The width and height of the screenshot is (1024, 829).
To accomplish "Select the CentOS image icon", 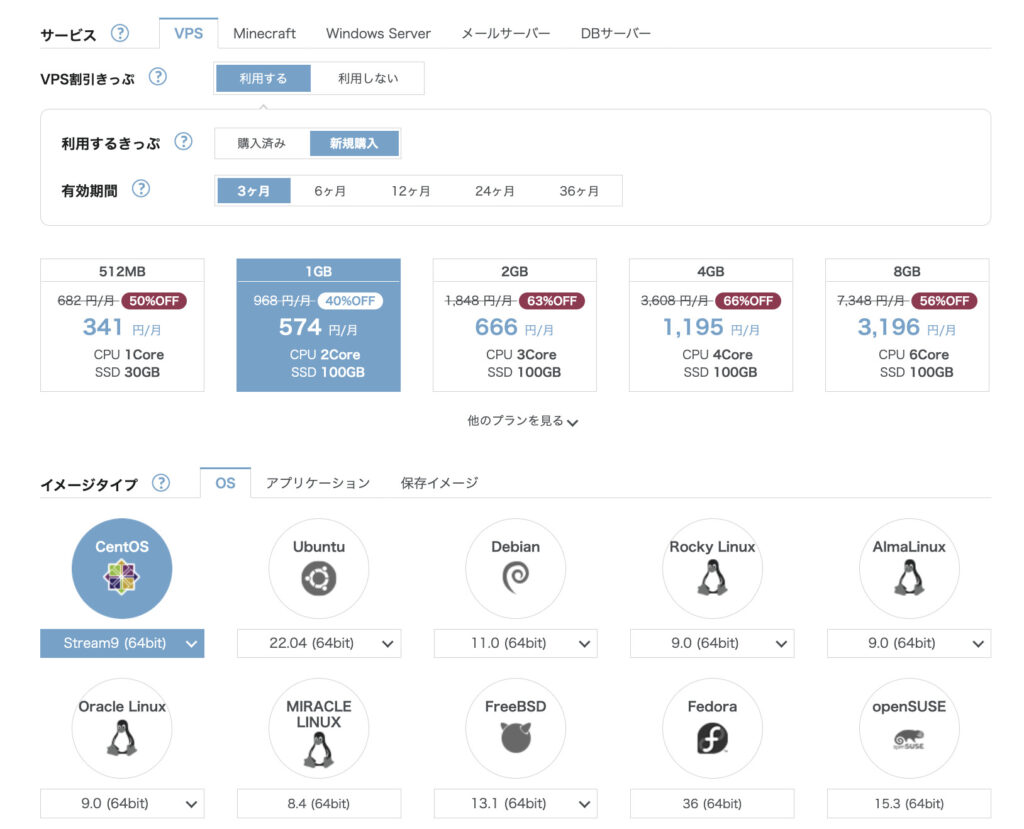I will pos(122,568).
